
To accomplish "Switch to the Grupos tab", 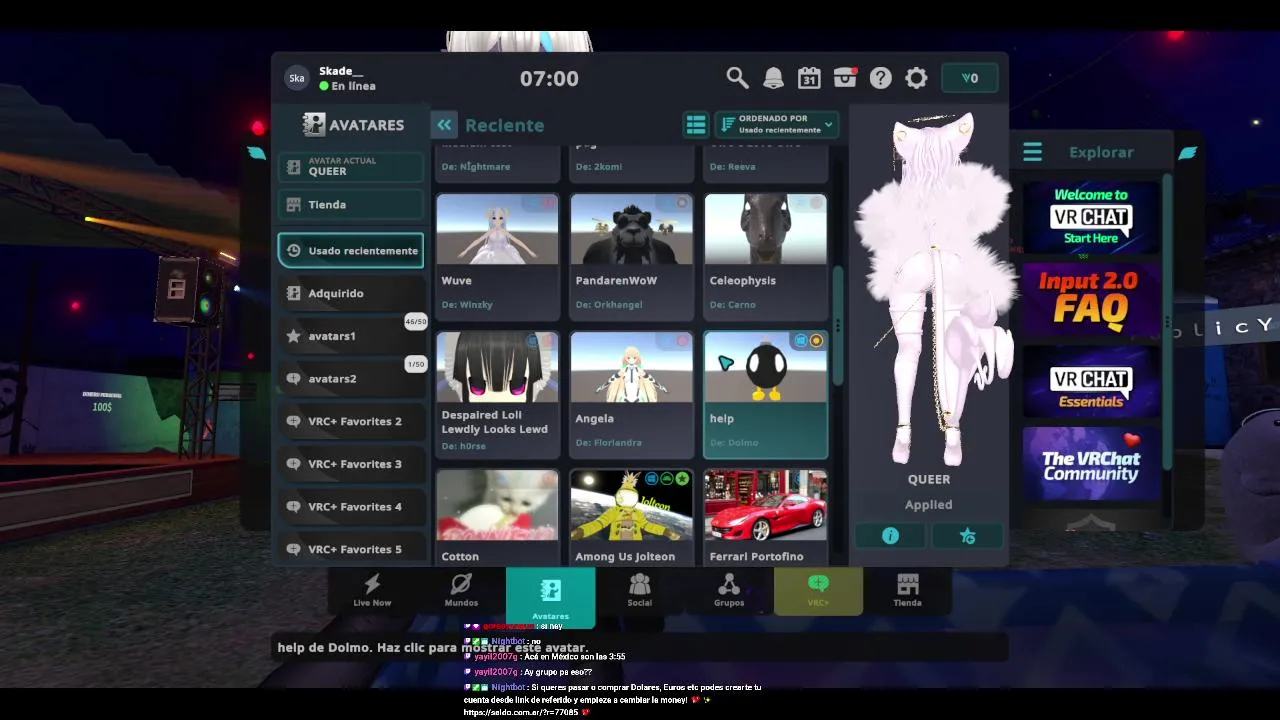I will [x=728, y=590].
